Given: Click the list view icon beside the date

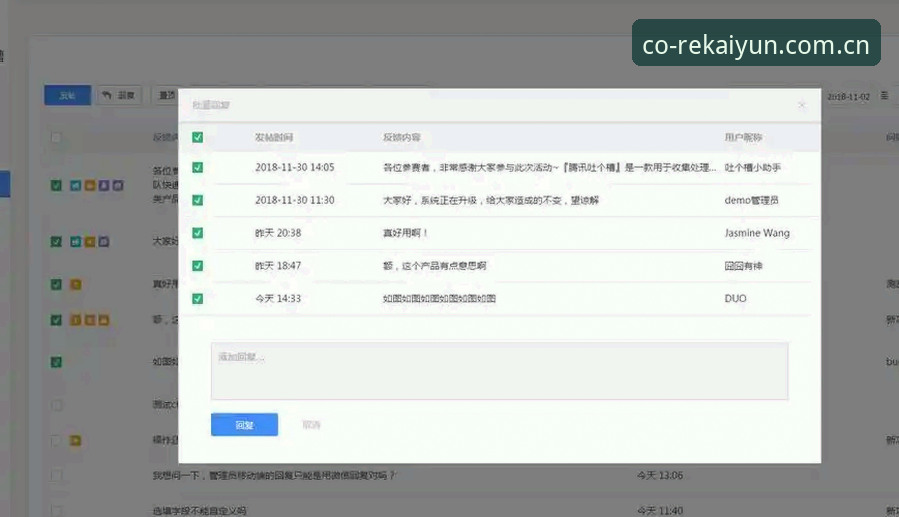Looking at the screenshot, I should (x=885, y=96).
